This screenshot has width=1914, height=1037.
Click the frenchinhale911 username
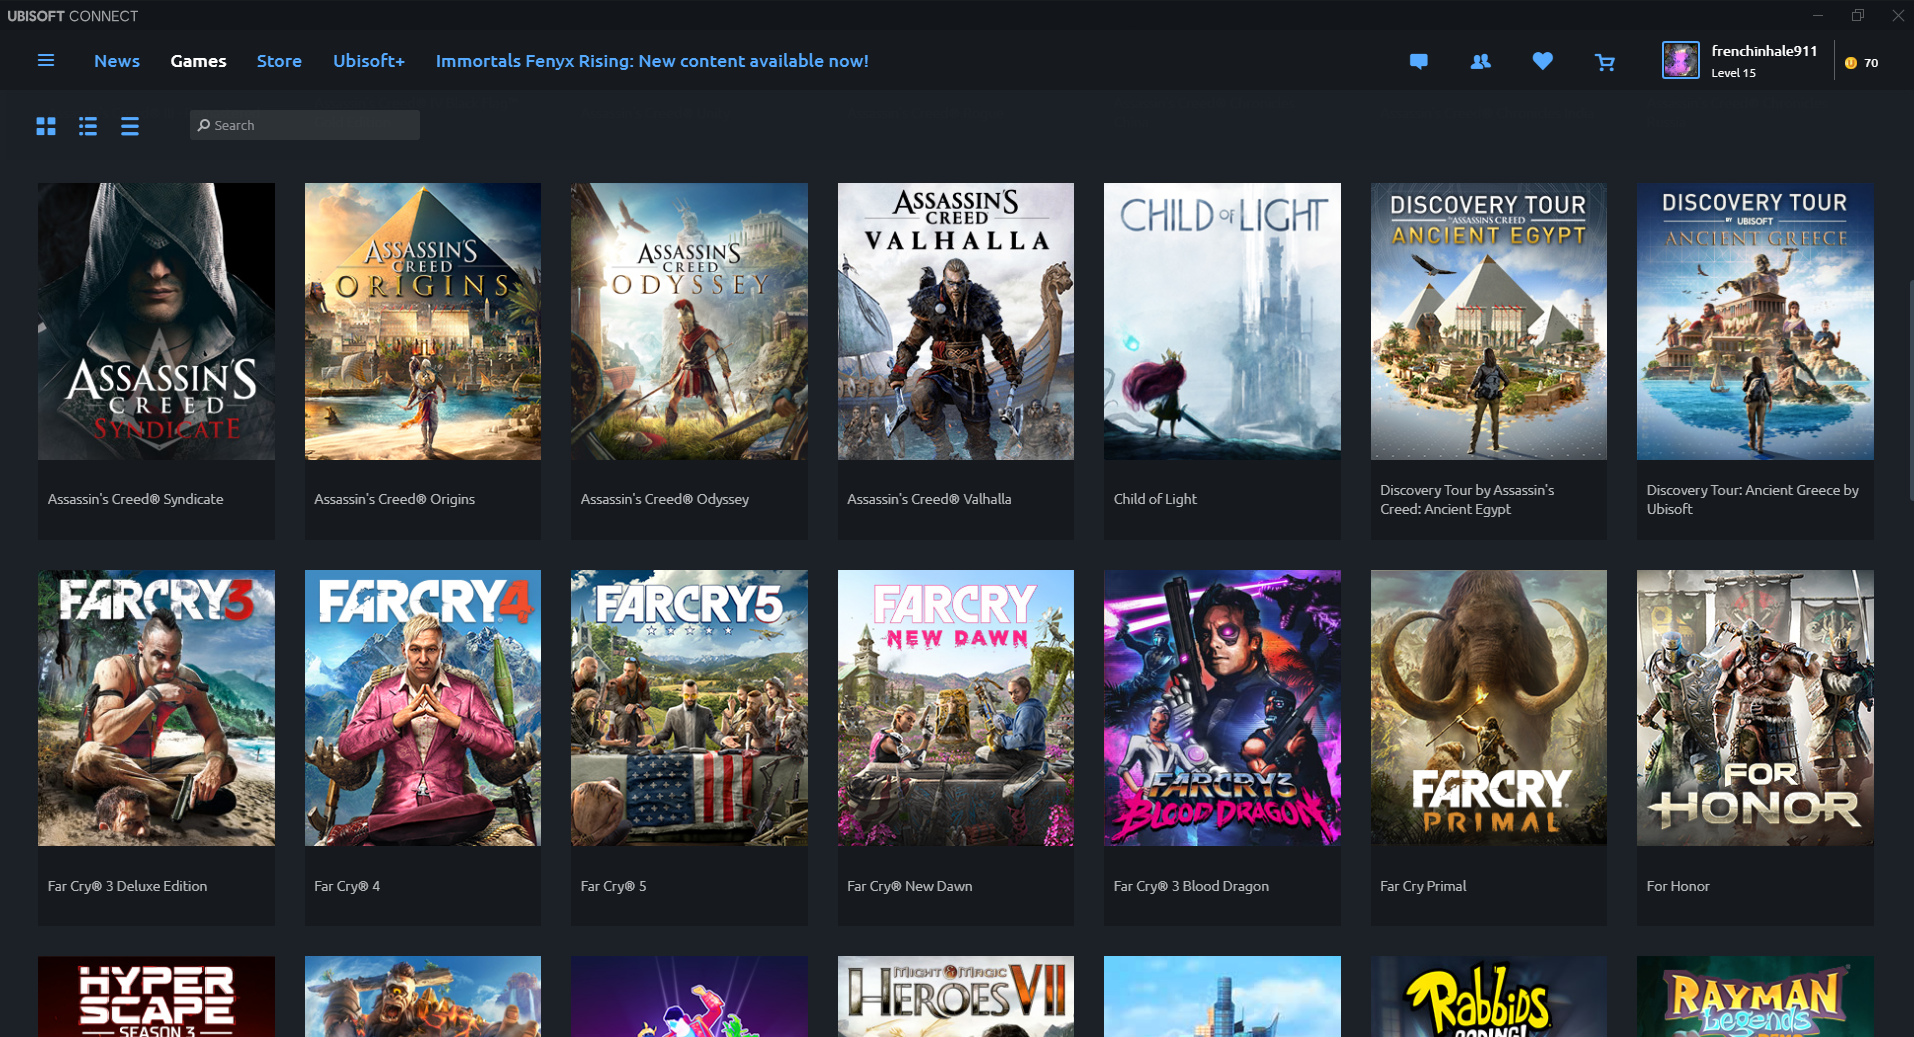coord(1764,51)
